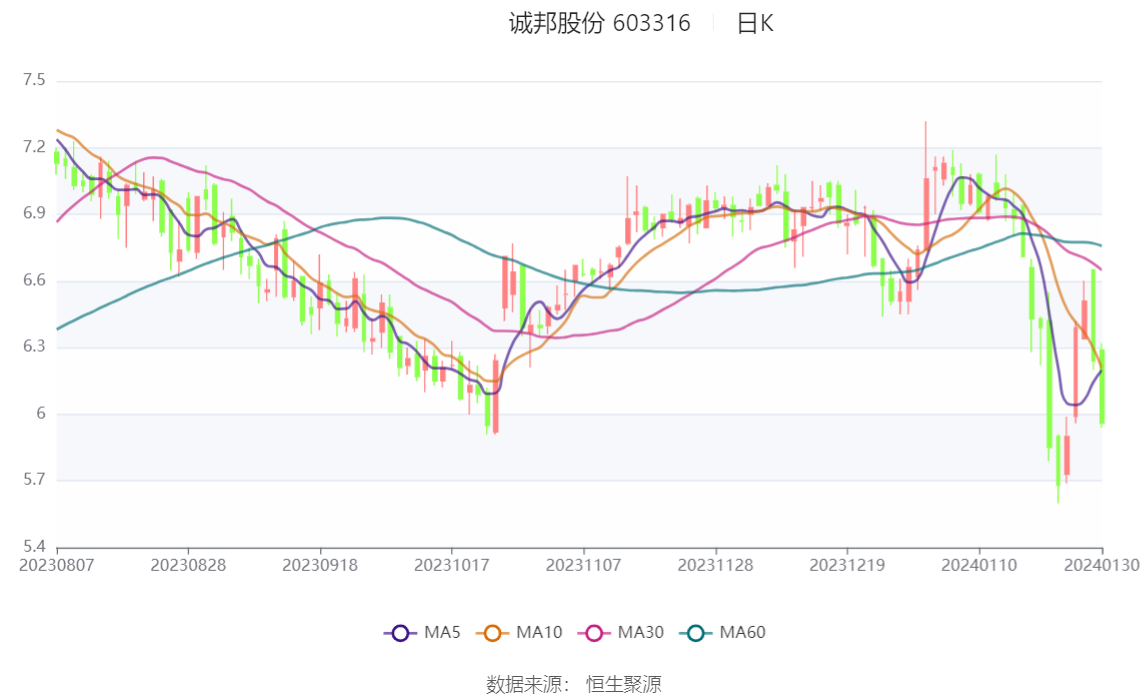
Task: Click the 20240110 date label on the x-axis
Action: 979,565
